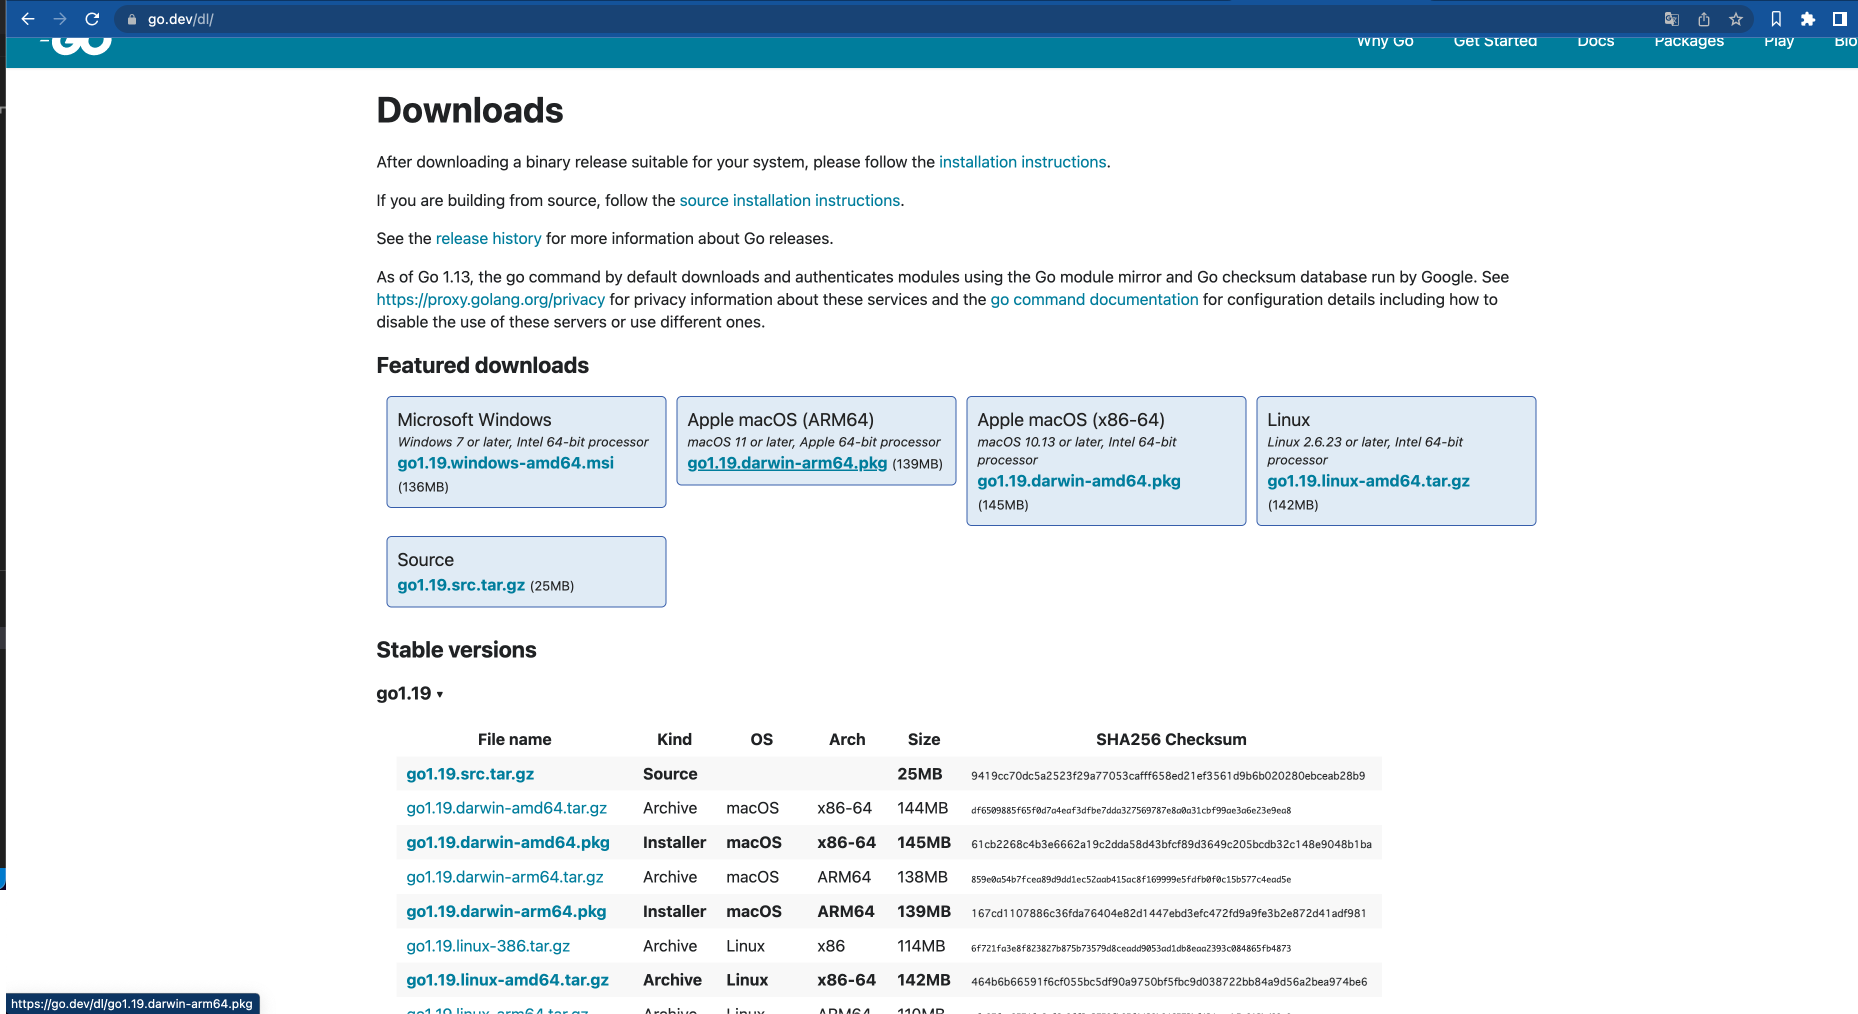Download go1.19.darwin-arm64.pkg installer from table
This screenshot has width=1858, height=1014.
(x=507, y=912)
